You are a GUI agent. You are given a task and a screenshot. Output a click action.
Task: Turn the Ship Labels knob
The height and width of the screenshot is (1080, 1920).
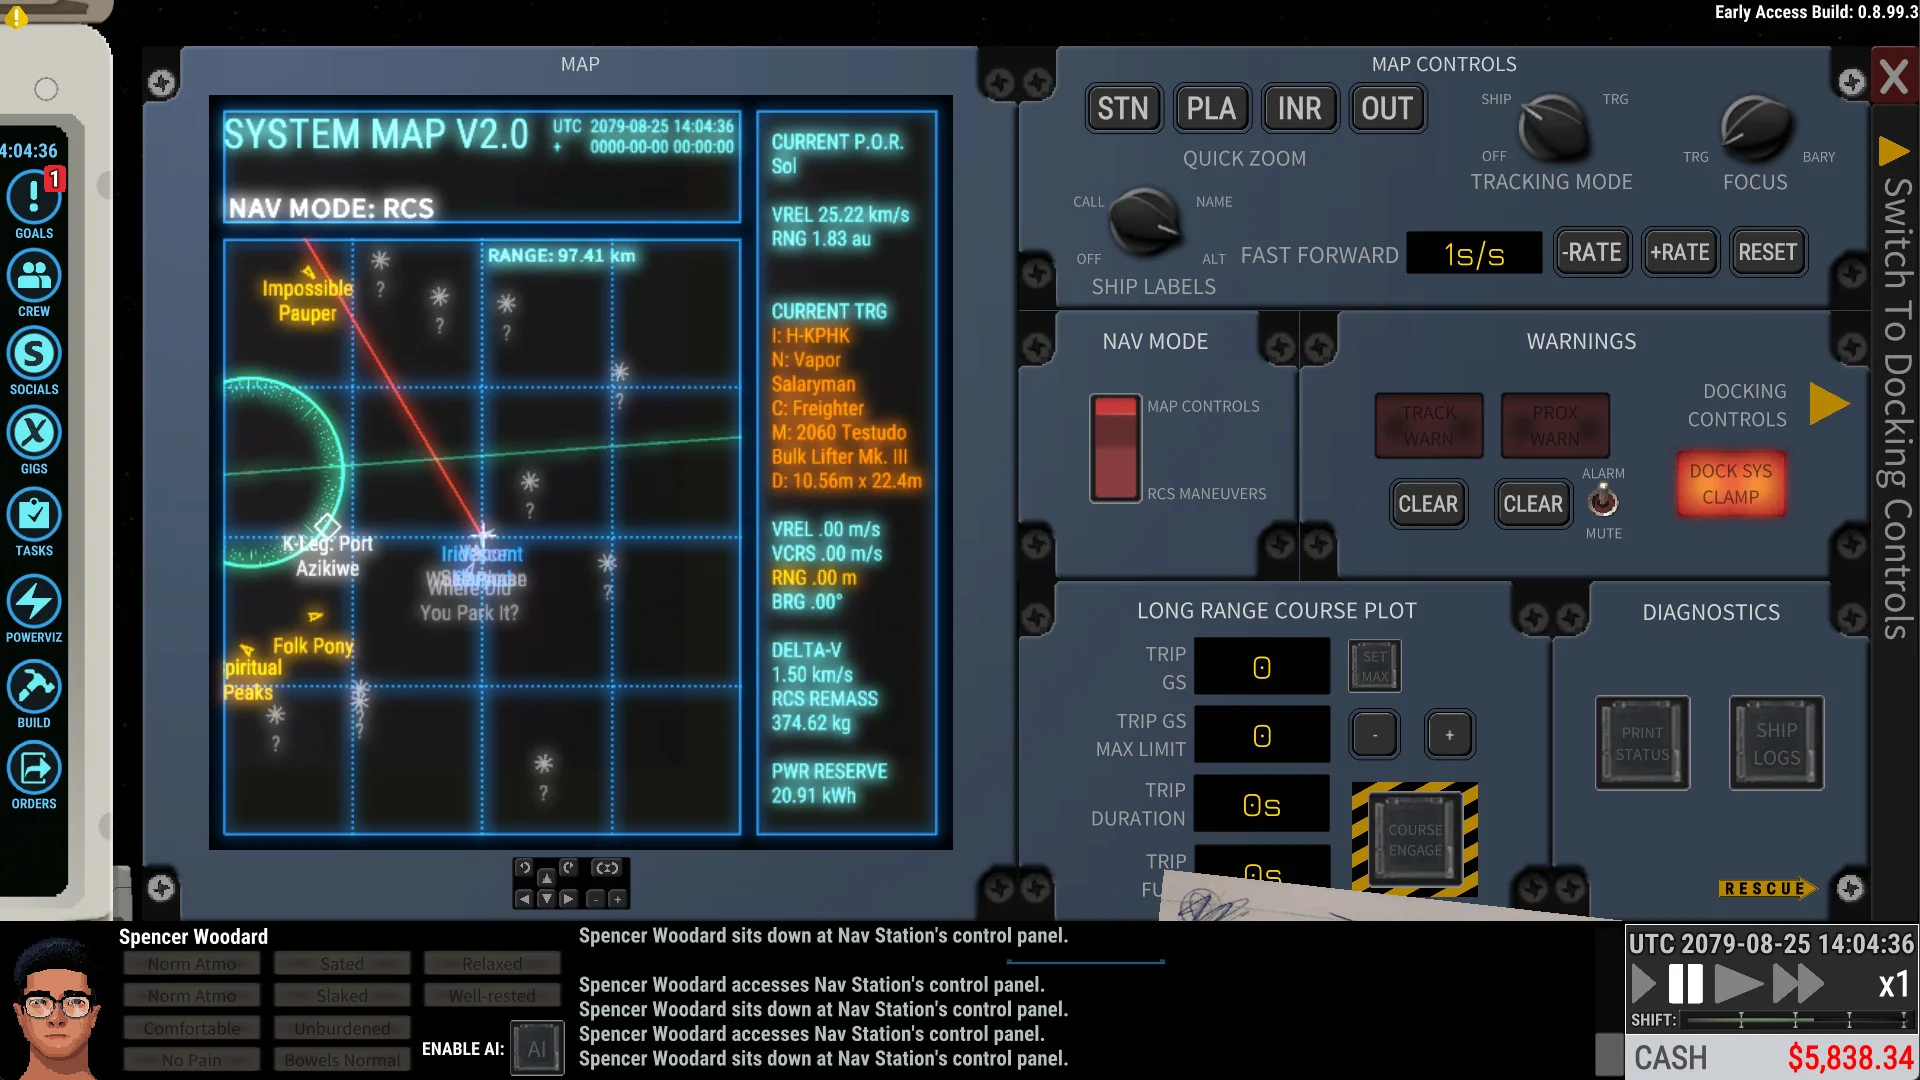point(1145,220)
